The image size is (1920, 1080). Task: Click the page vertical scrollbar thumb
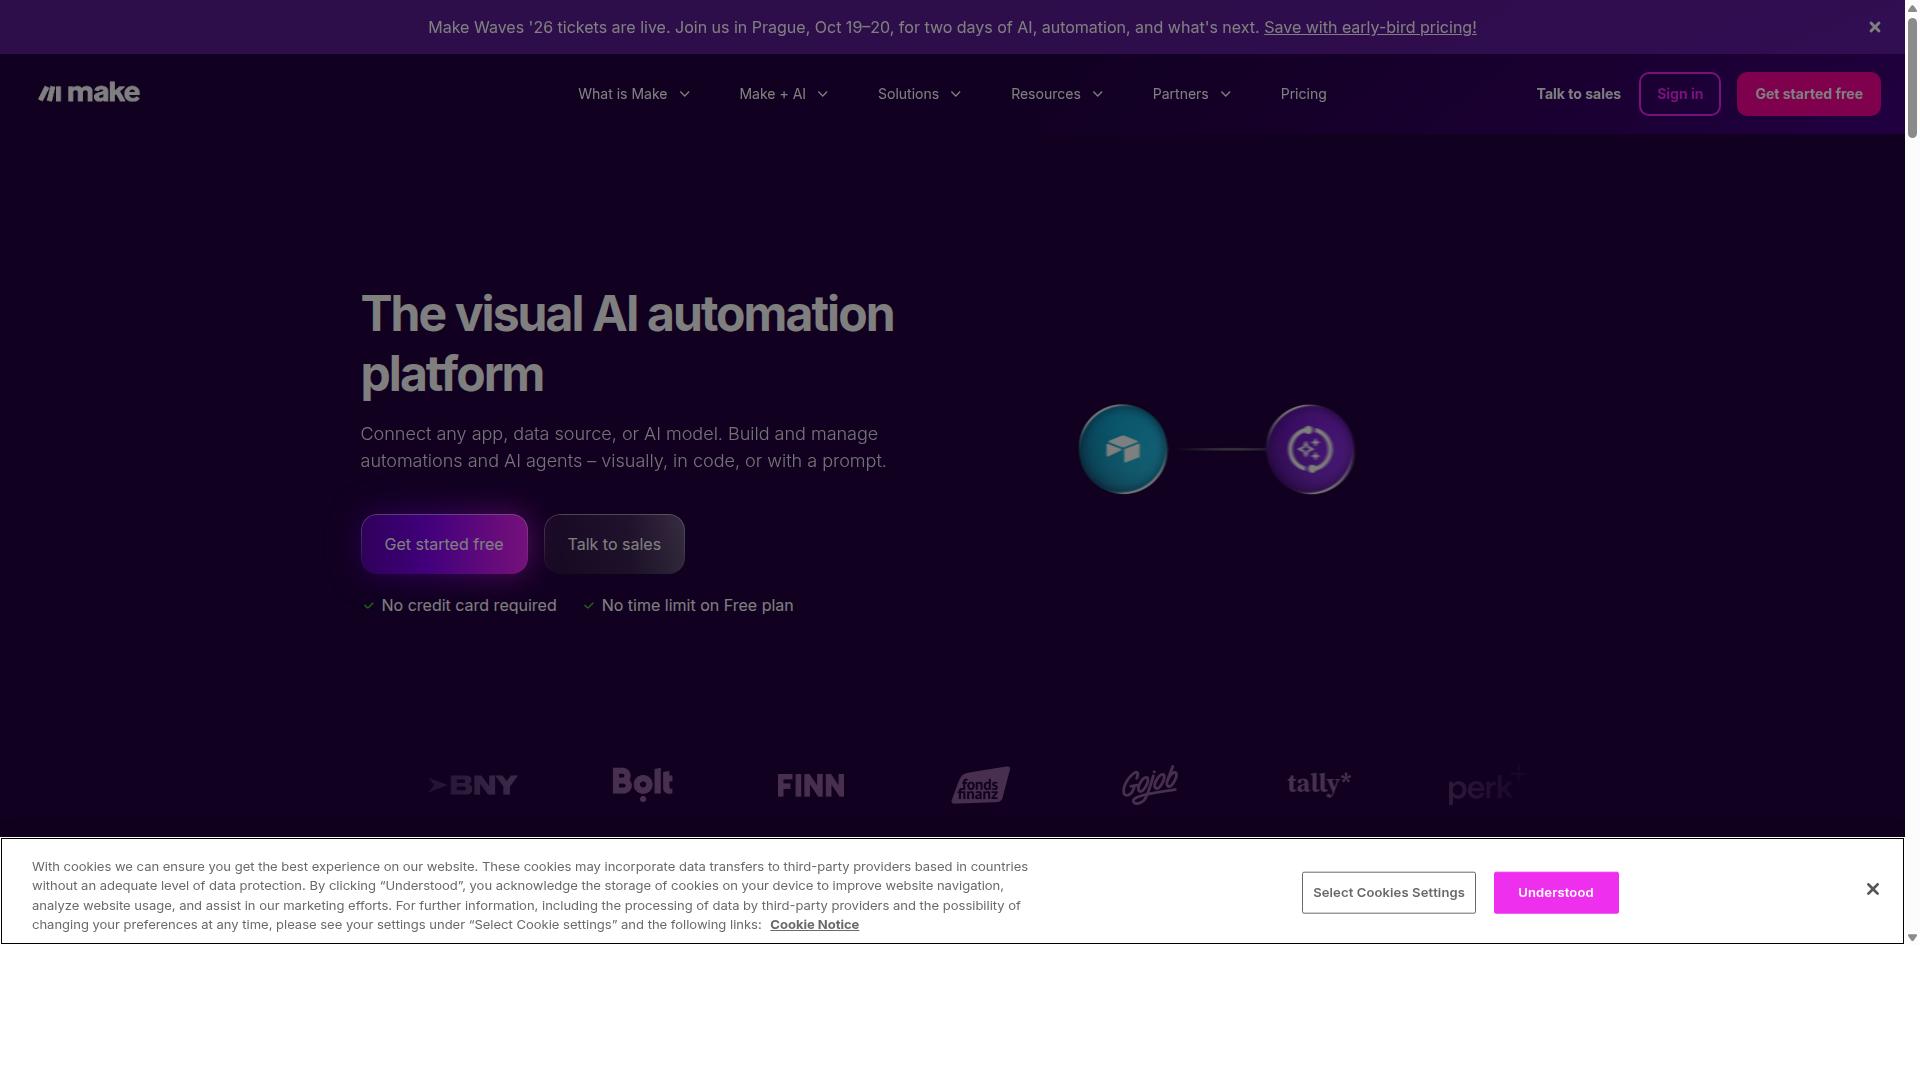pos(1912,76)
